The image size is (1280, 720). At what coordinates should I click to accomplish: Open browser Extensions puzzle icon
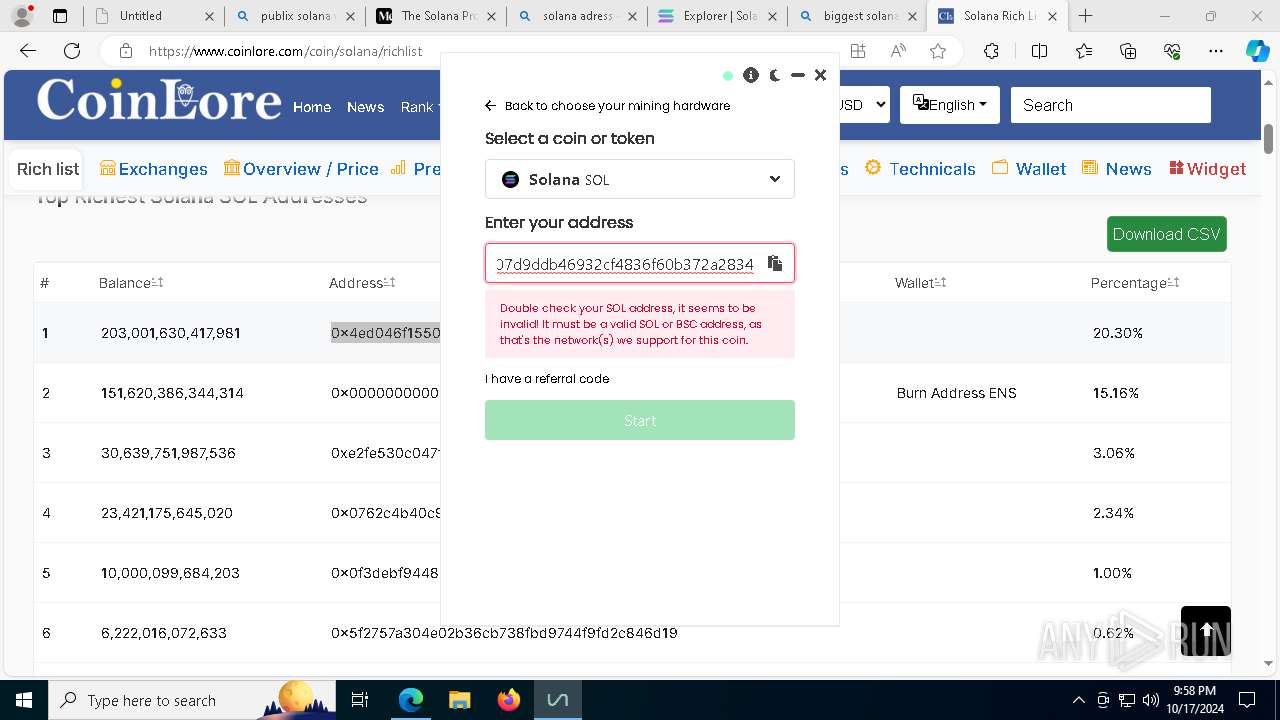[991, 51]
